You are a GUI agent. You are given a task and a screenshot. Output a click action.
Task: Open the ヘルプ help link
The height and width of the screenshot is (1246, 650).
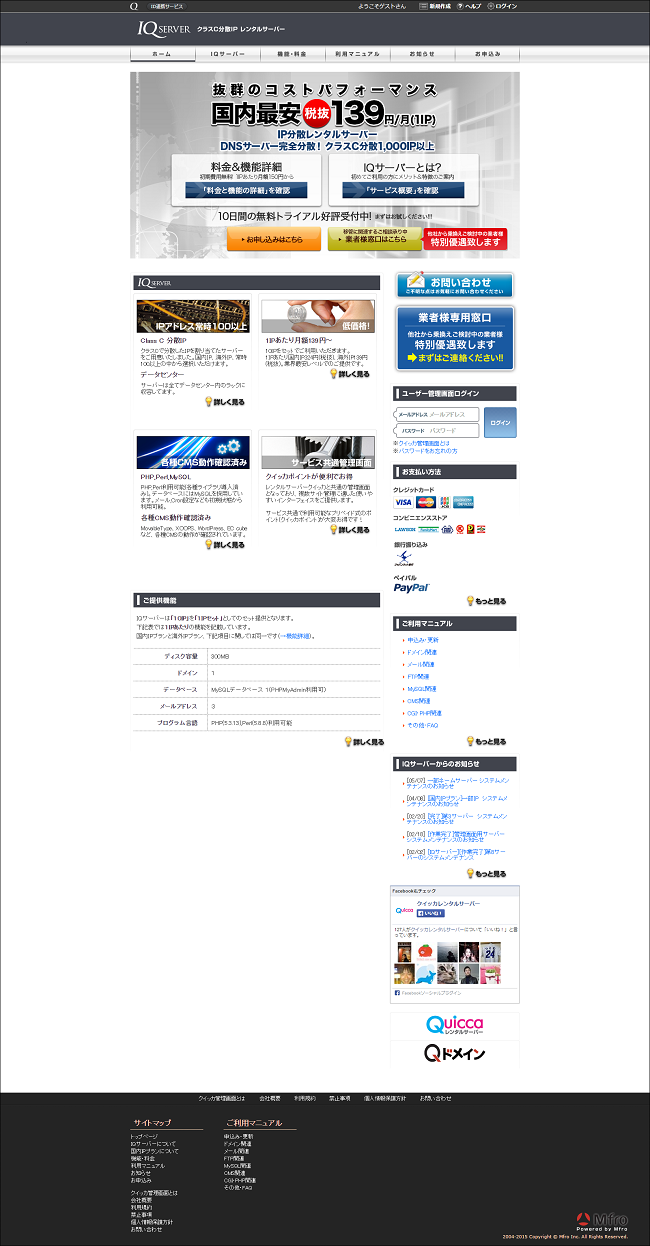470,6
